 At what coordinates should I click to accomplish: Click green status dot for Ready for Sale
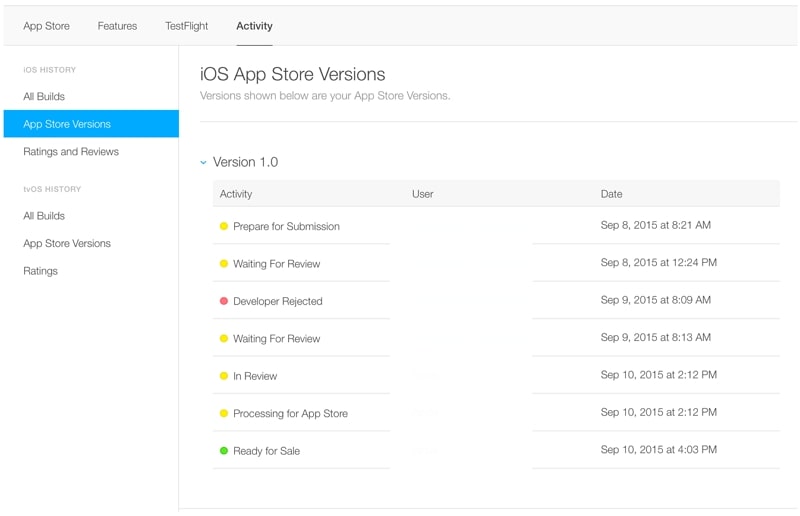(223, 451)
